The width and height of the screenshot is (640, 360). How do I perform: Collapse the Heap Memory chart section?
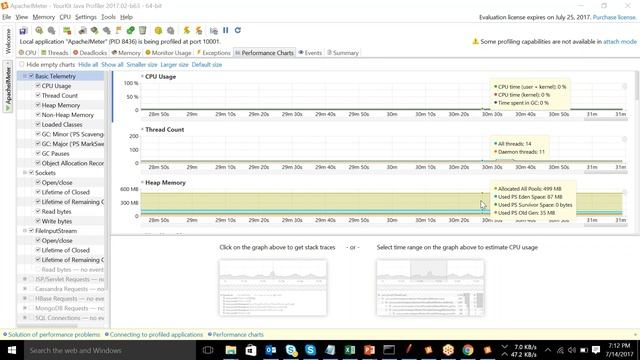tap(142, 182)
